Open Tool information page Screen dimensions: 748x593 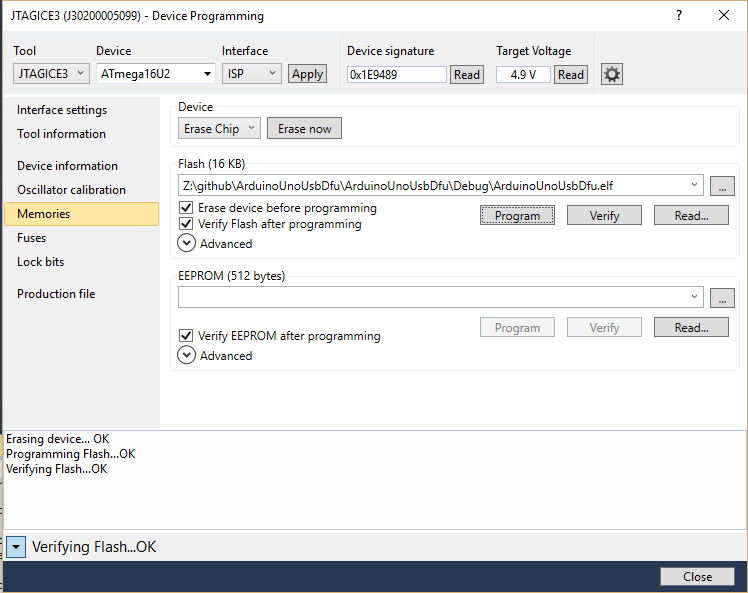coord(62,134)
